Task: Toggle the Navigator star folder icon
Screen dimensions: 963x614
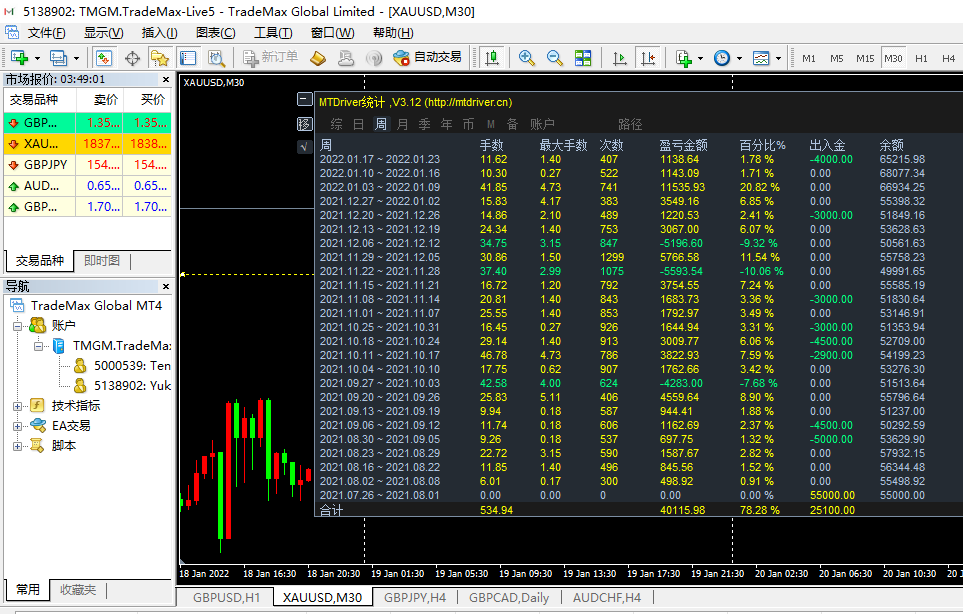Action: pyautogui.click(x=160, y=58)
